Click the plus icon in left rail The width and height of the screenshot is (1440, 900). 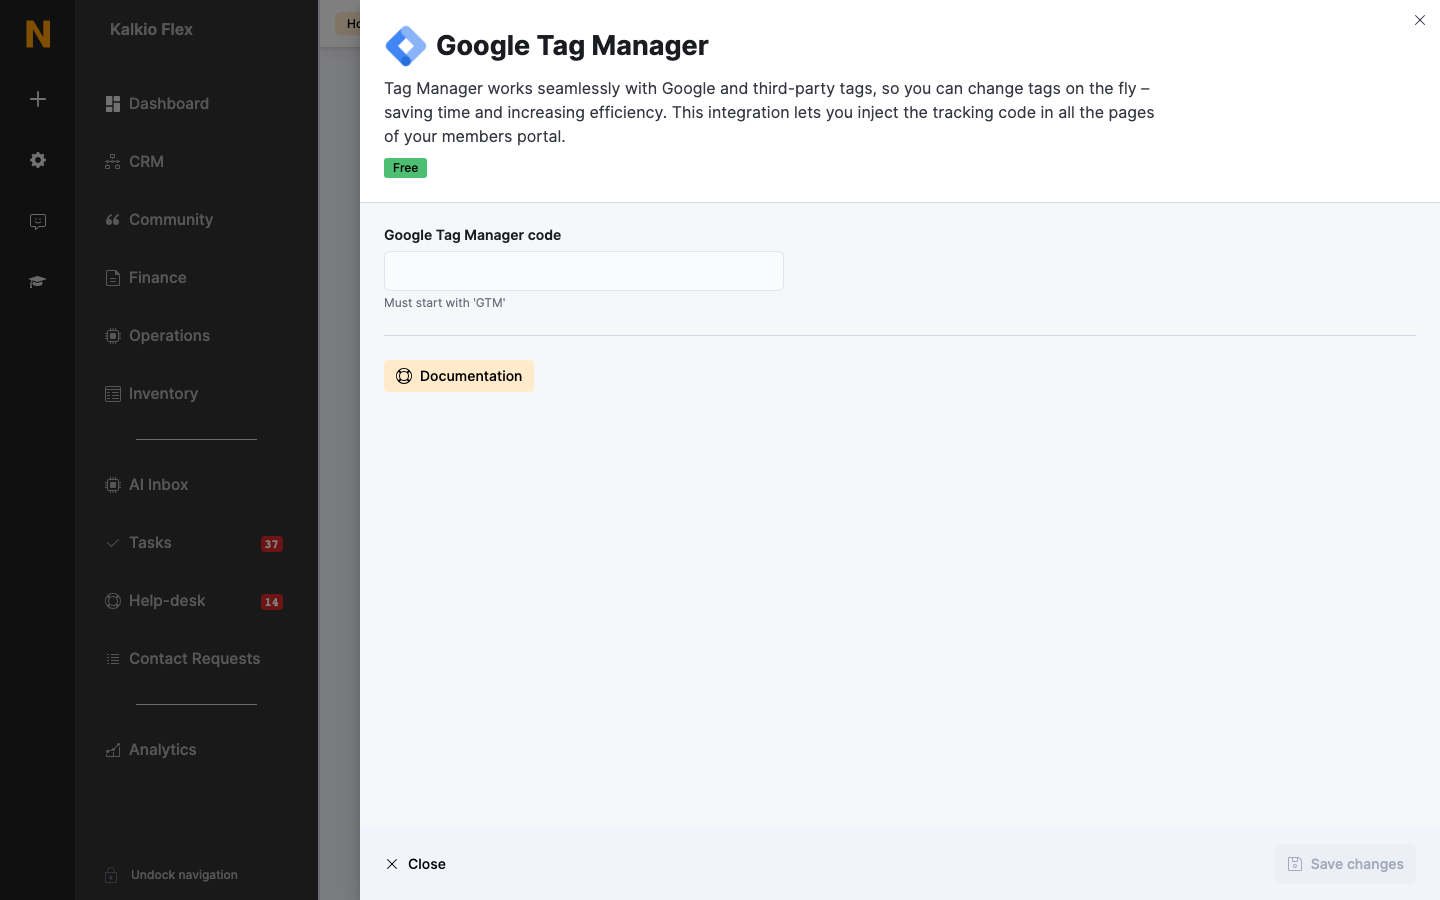(38, 99)
